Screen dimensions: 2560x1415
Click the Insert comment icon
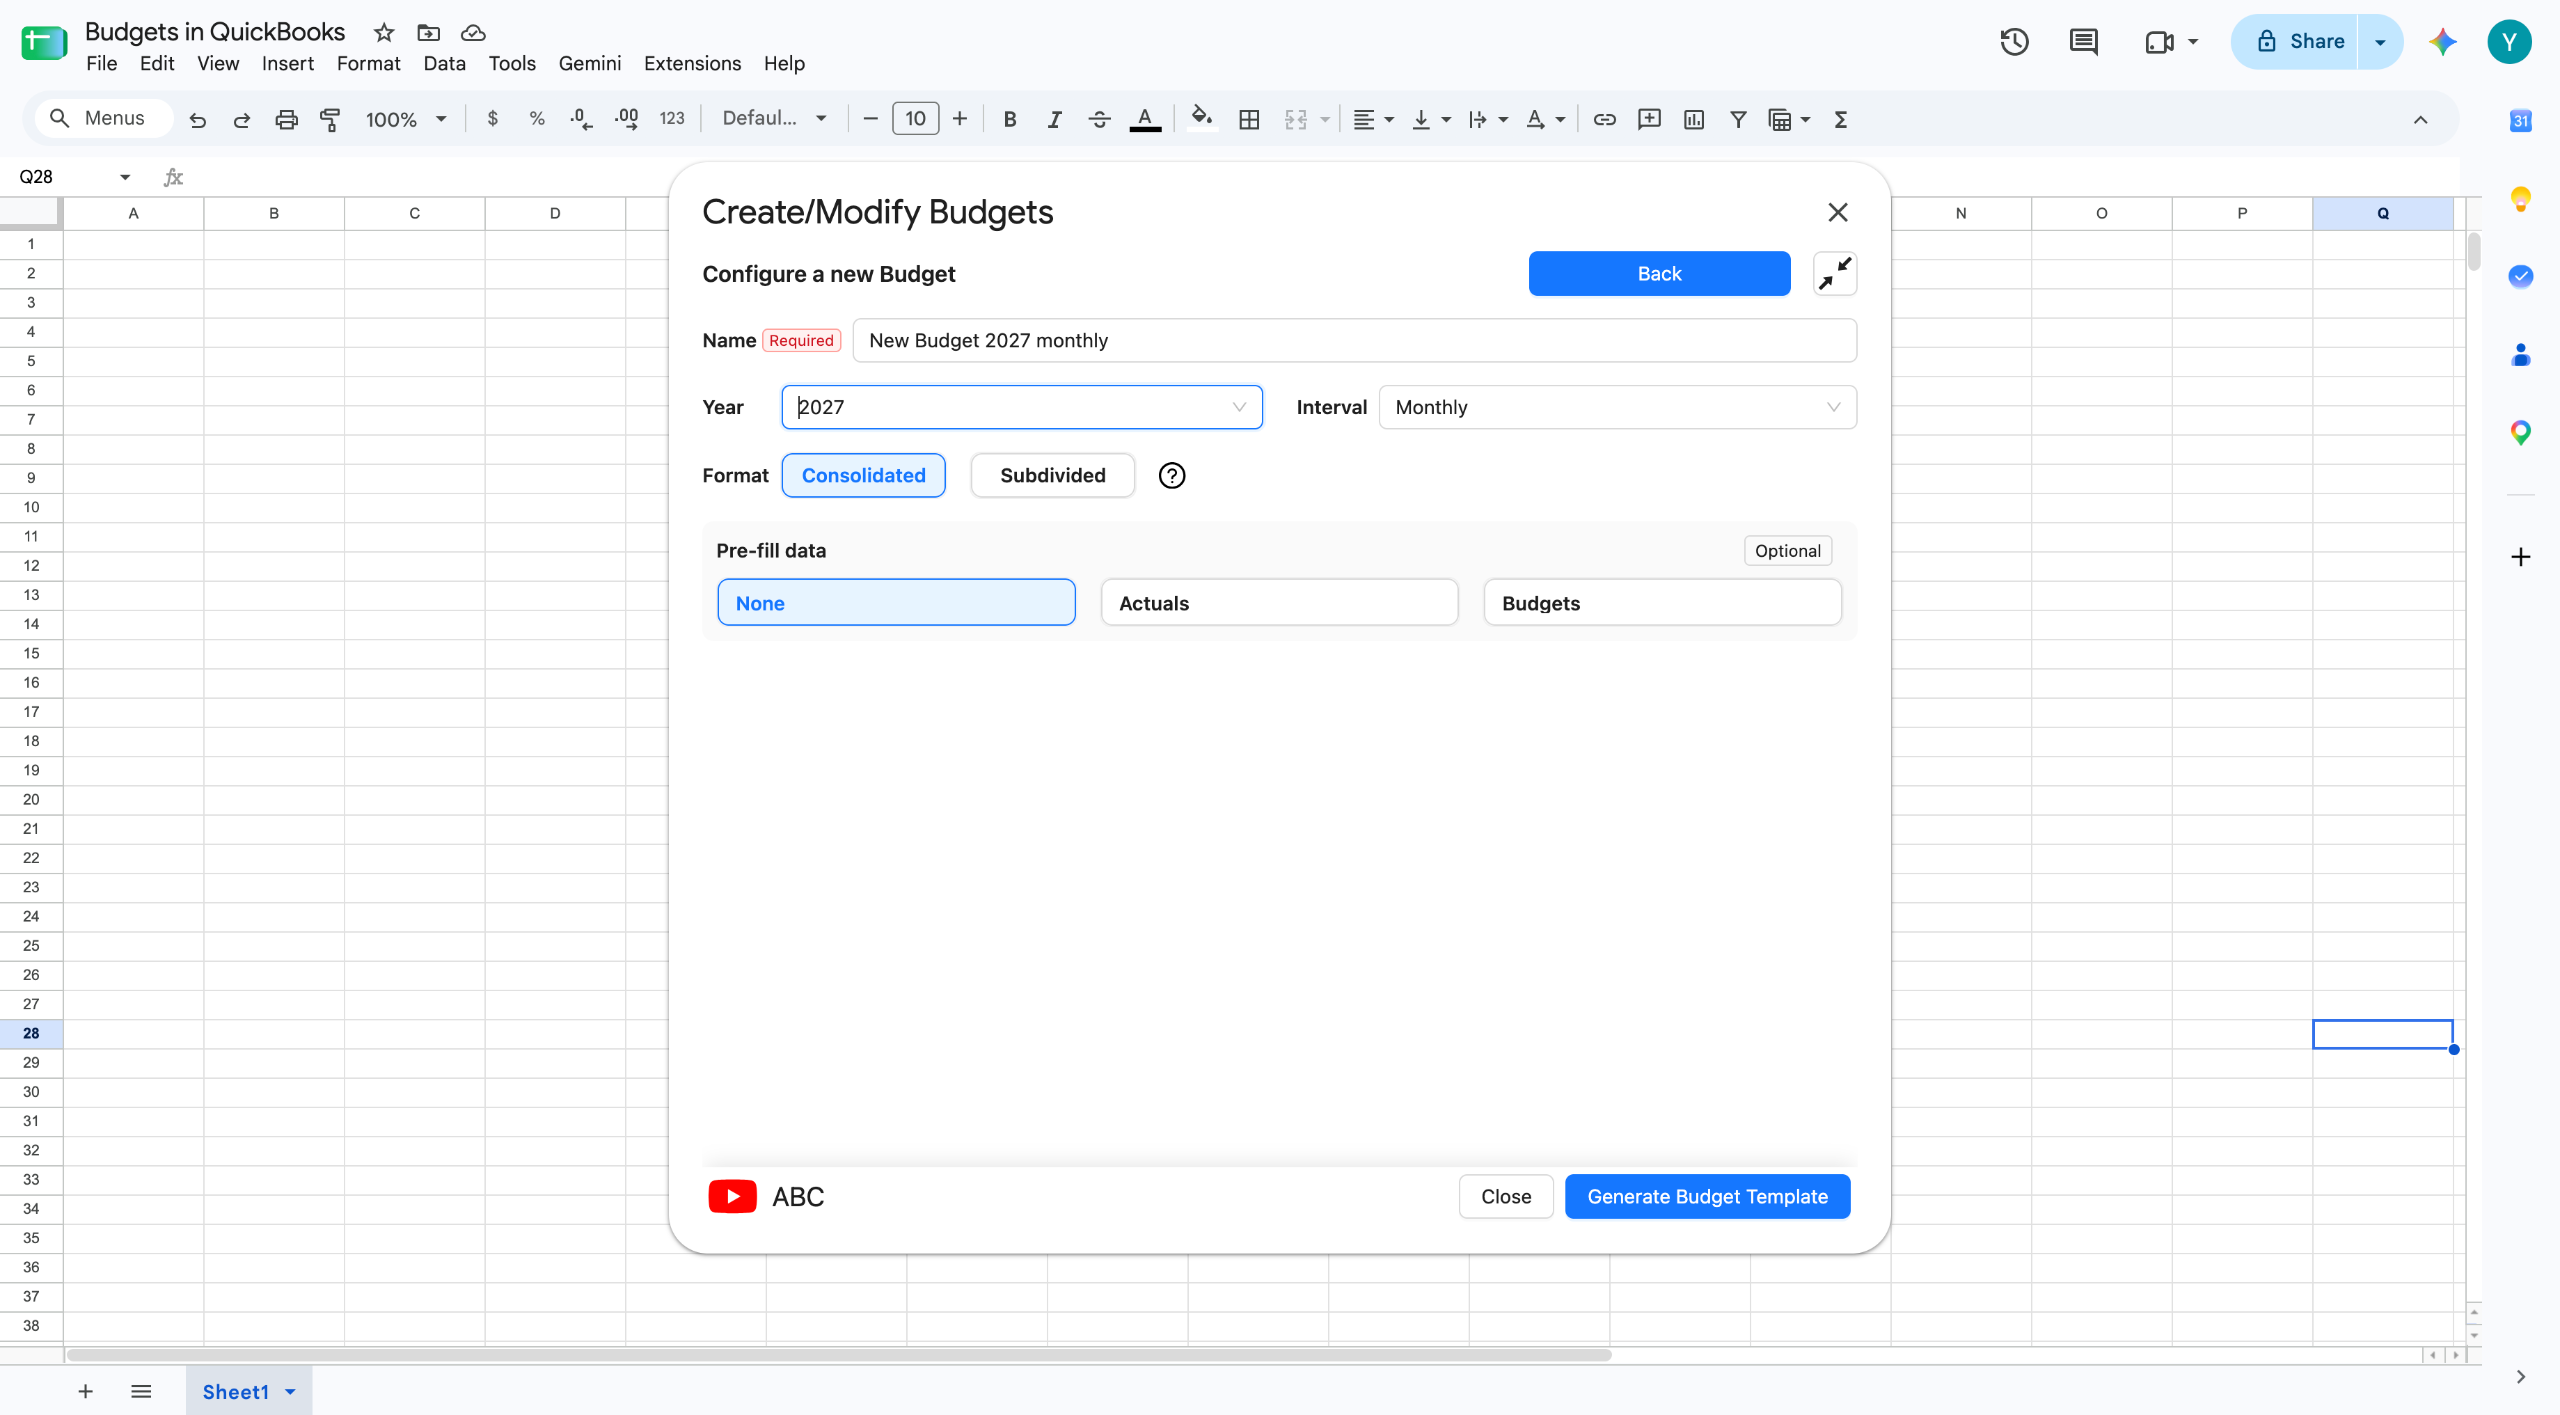(1649, 119)
